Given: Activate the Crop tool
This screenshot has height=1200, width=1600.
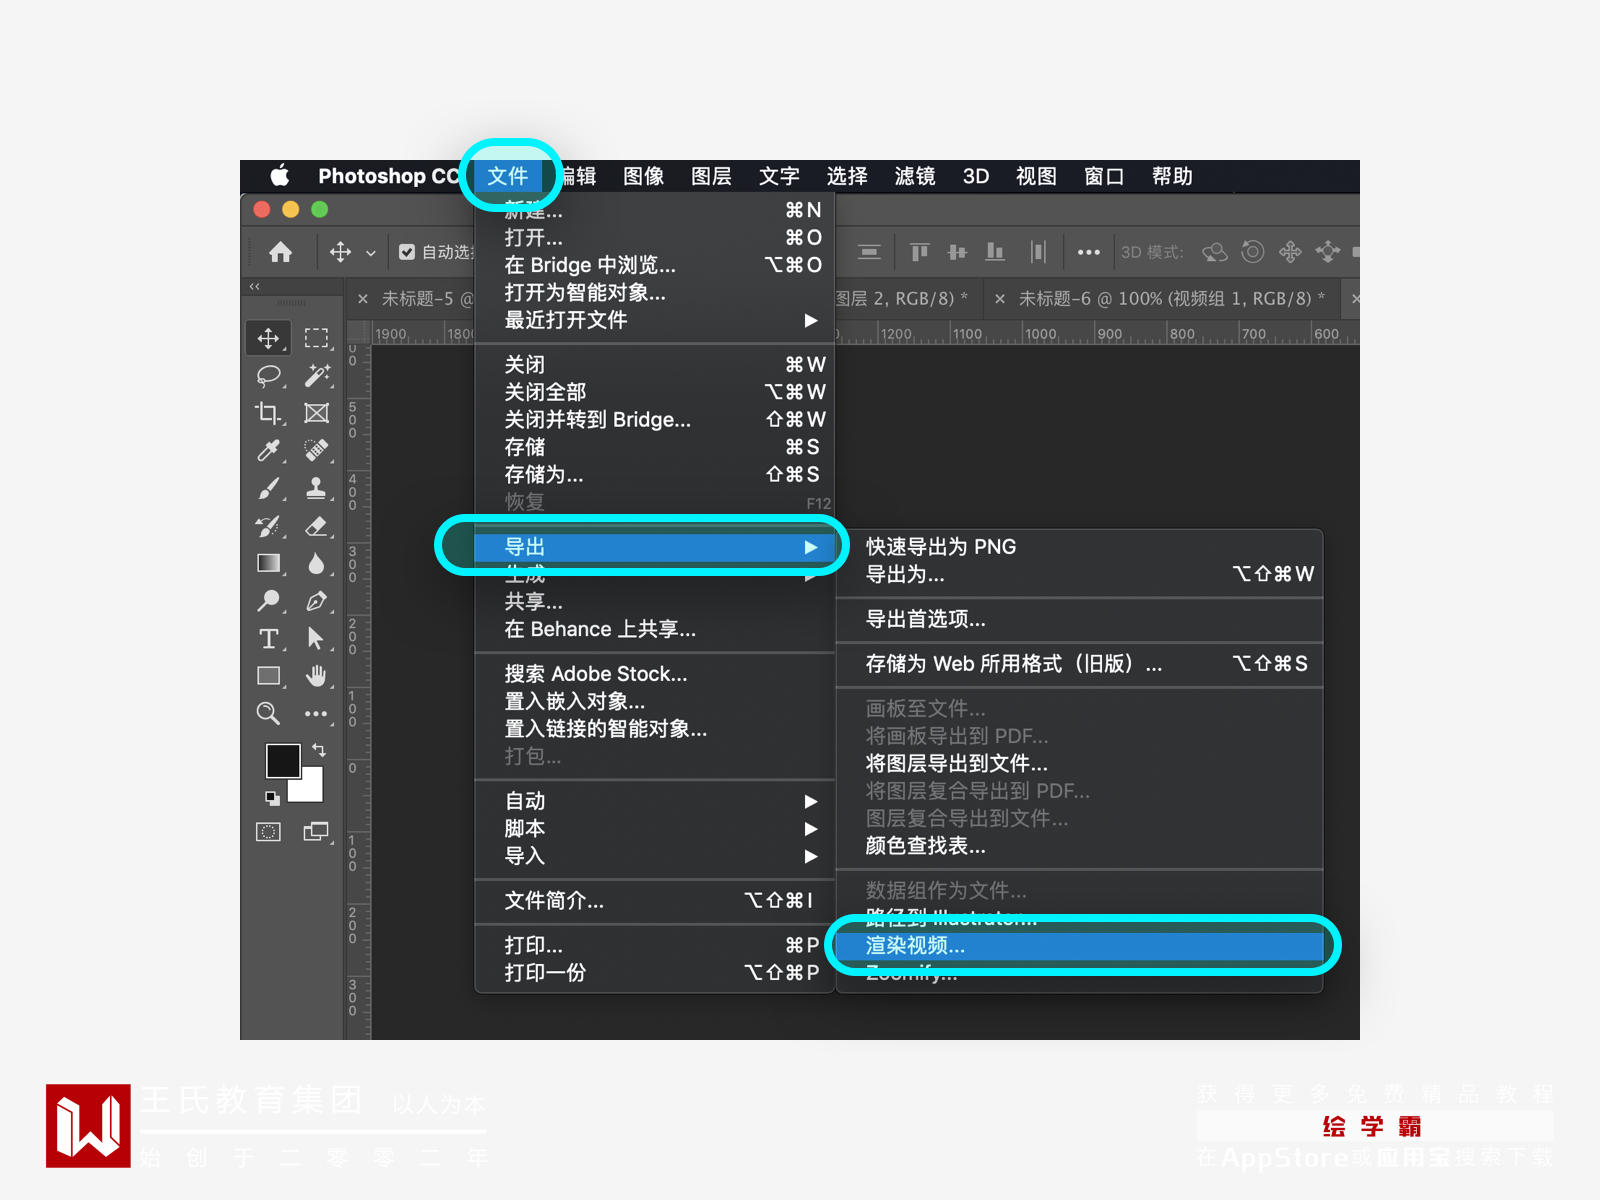Looking at the screenshot, I should pyautogui.click(x=268, y=413).
